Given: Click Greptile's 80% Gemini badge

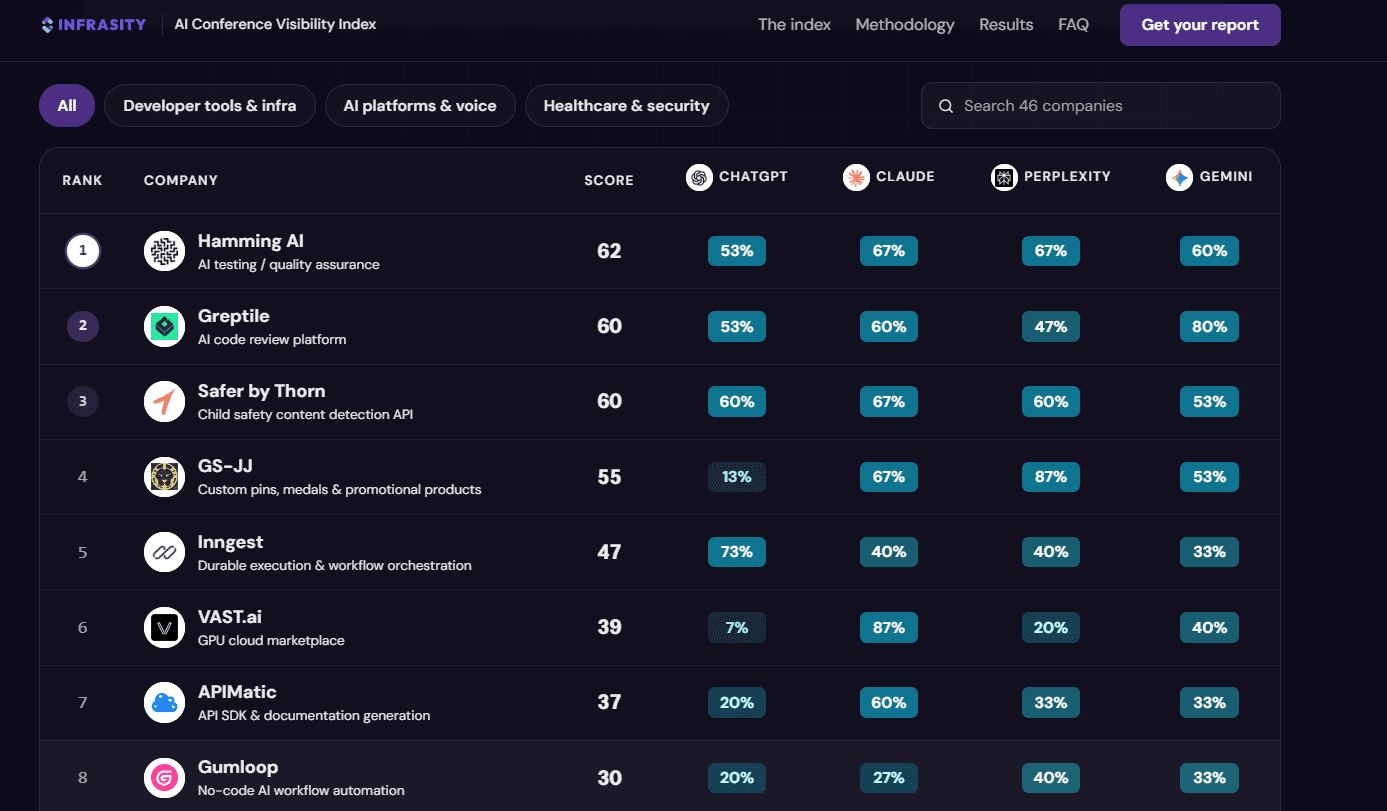Looking at the screenshot, I should pos(1209,326).
